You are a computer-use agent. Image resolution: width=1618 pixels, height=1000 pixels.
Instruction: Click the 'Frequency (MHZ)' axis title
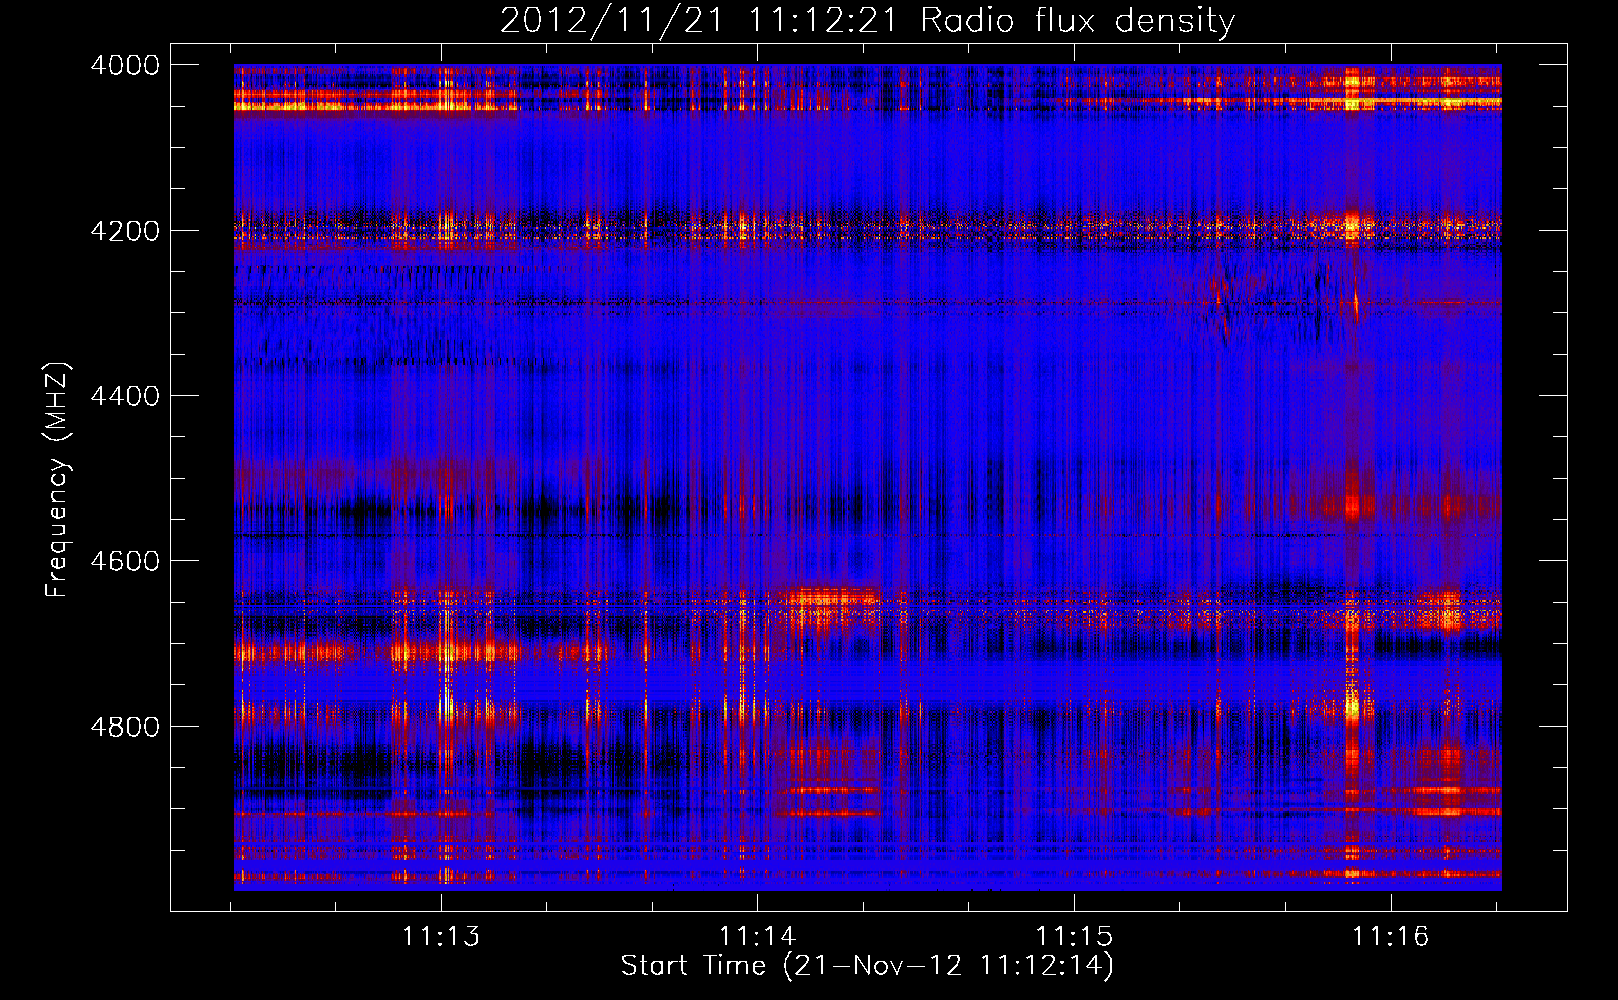58,480
